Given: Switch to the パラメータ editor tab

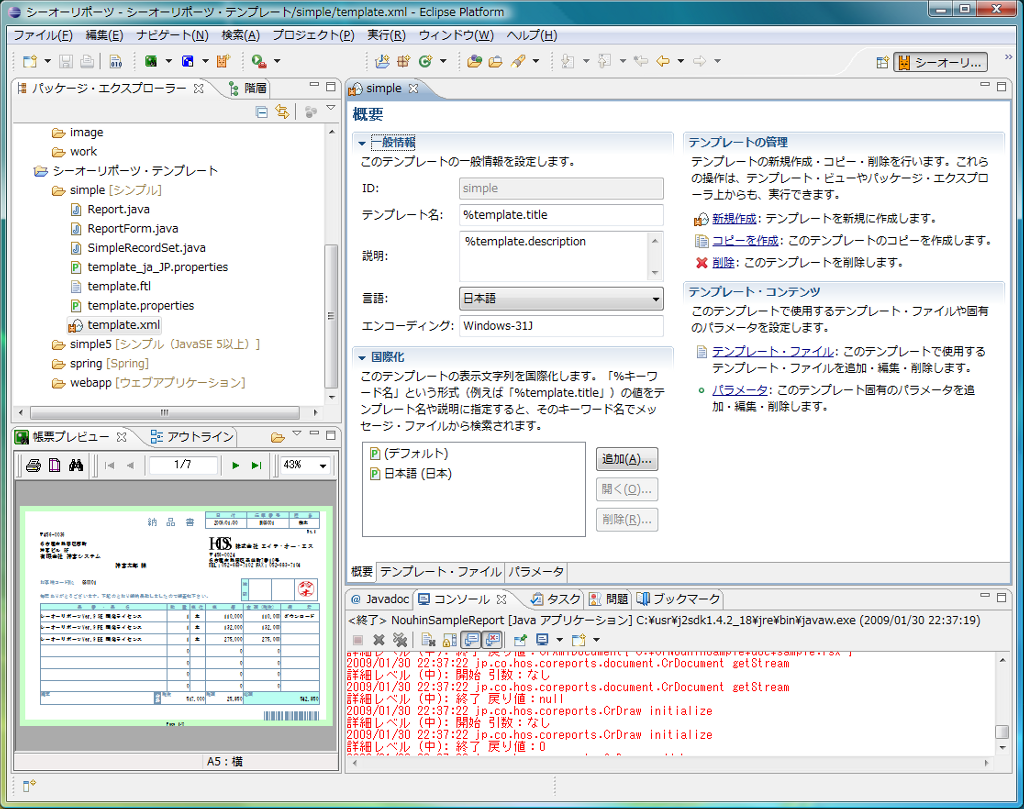Looking at the screenshot, I should tap(536, 572).
